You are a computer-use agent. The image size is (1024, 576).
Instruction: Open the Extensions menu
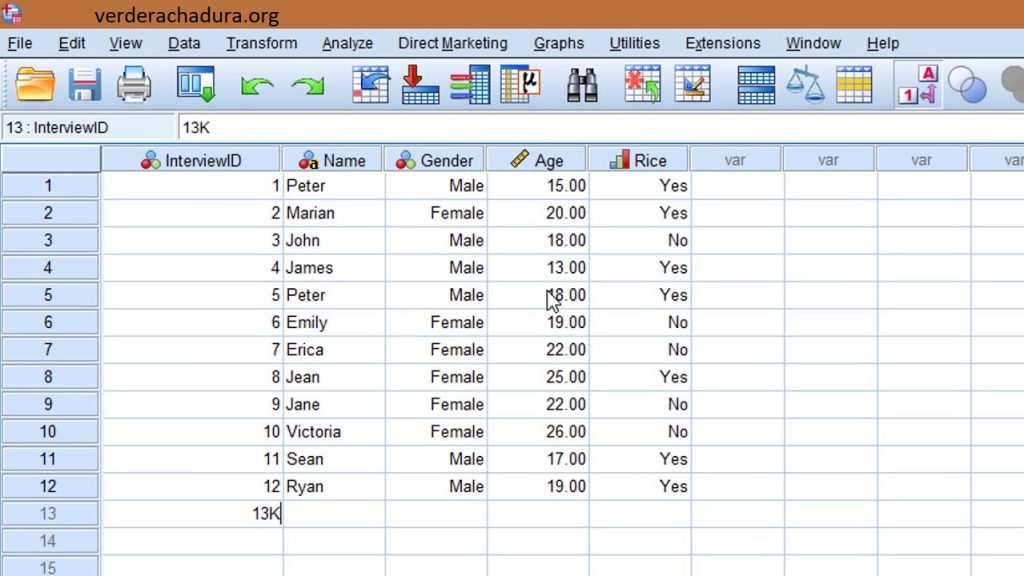[x=723, y=43]
